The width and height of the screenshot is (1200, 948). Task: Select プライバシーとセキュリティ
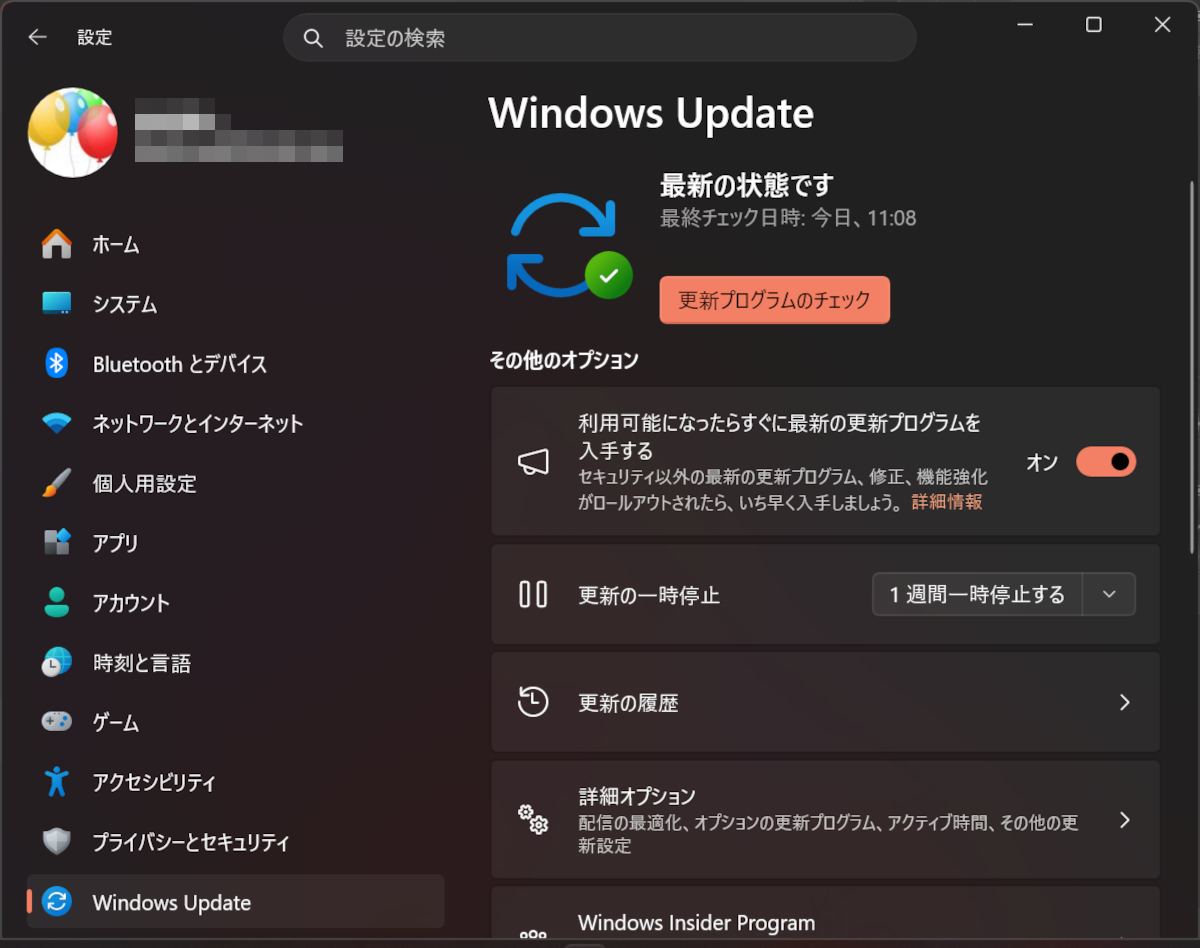(236, 842)
